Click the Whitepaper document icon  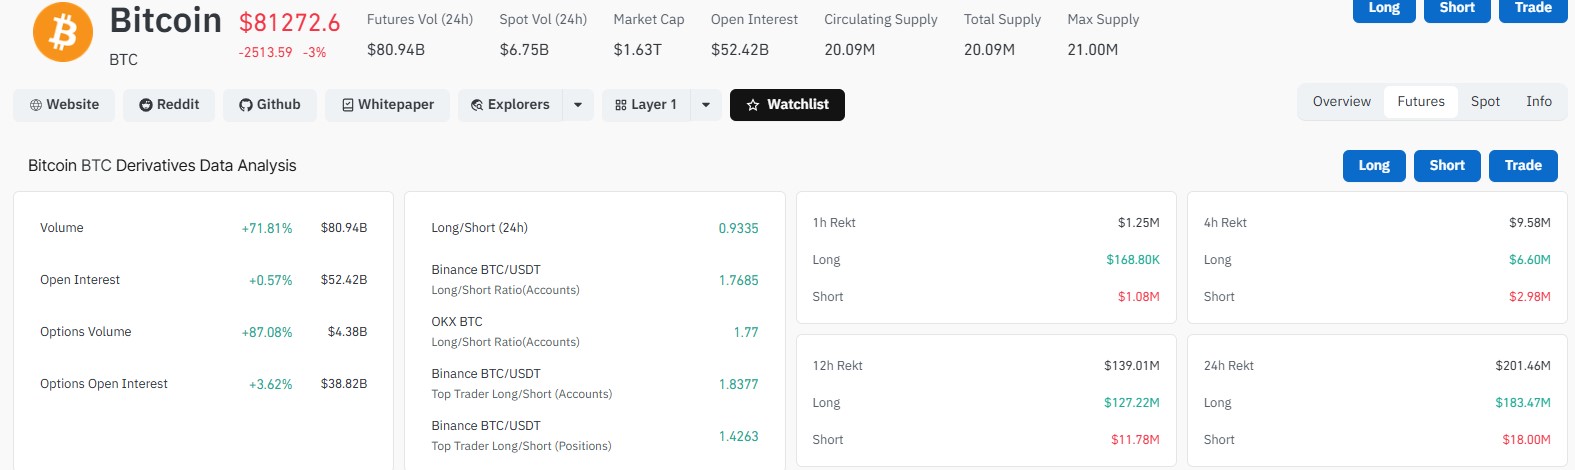348,105
